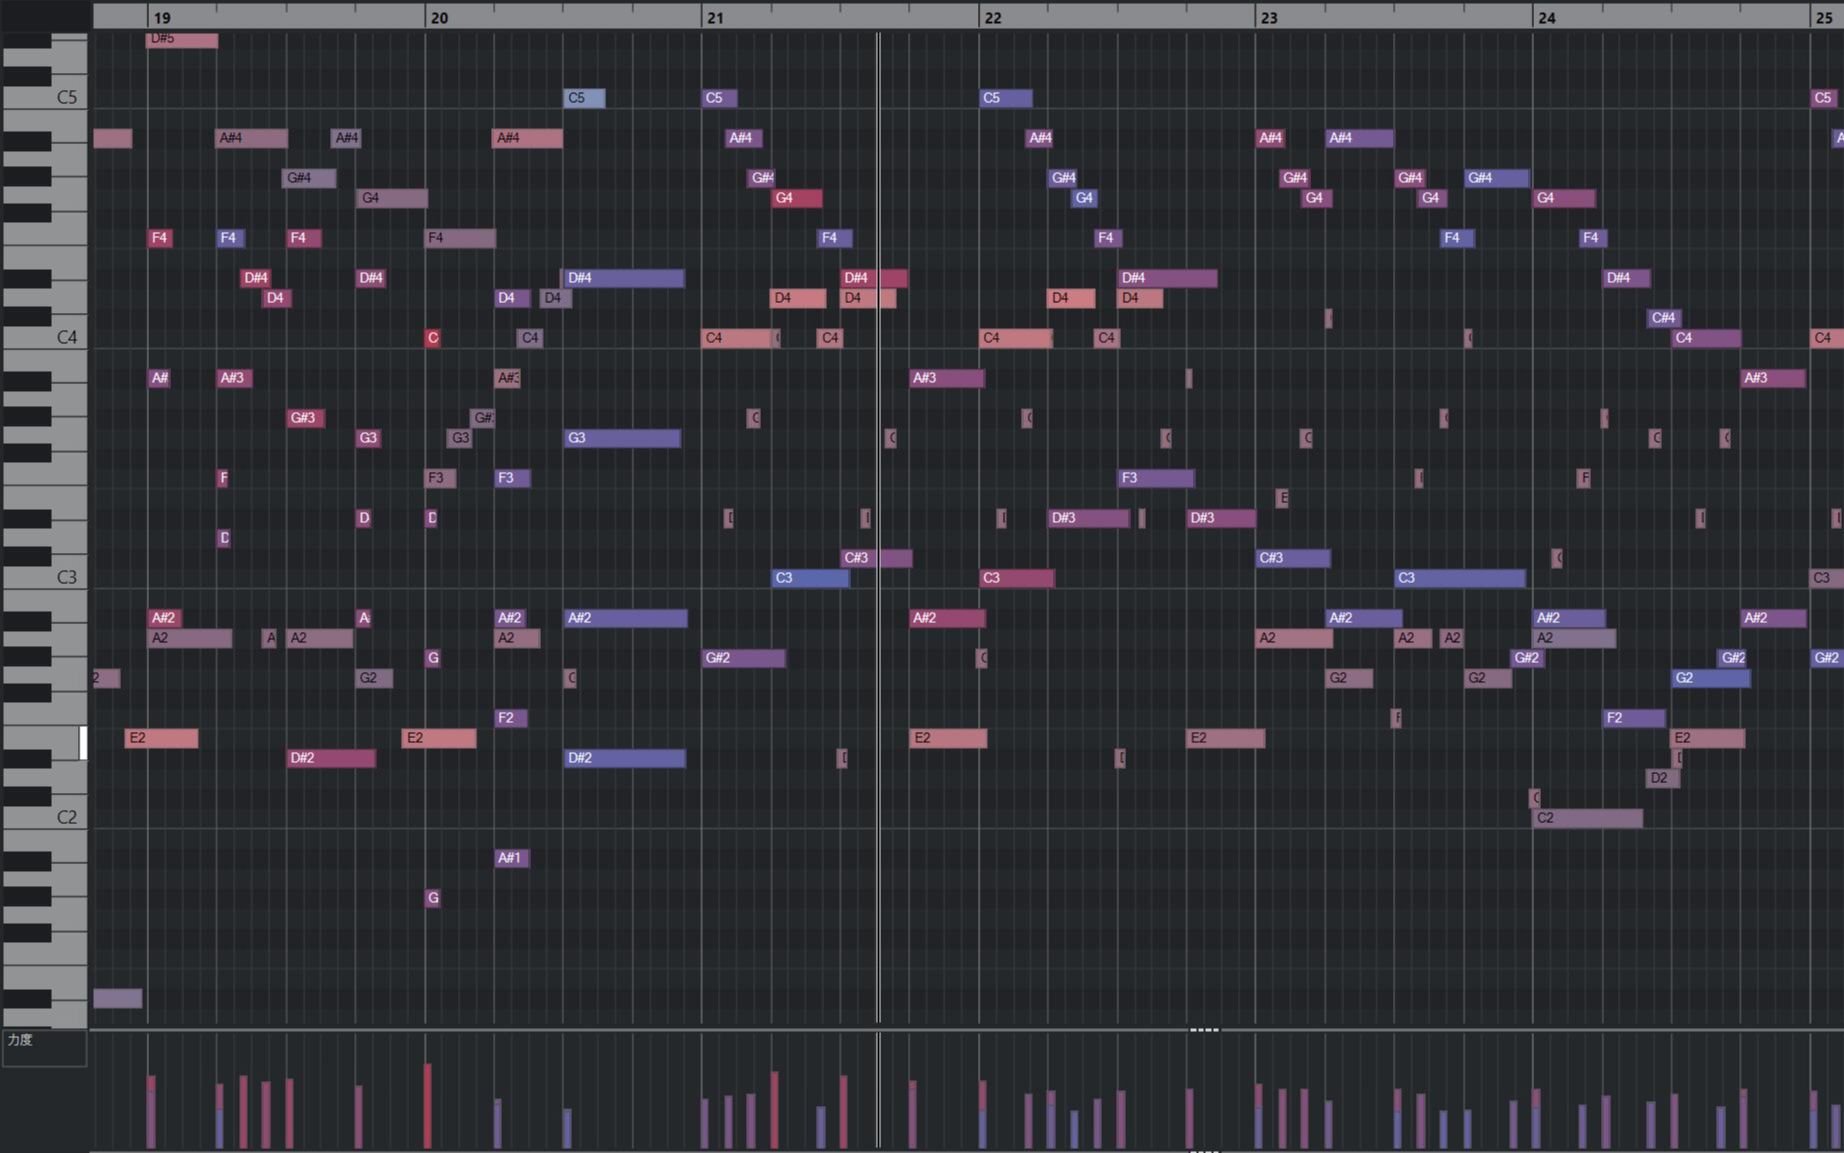Select bar 25 on the timeline ruler
This screenshot has height=1153, width=1844.
(1823, 17)
